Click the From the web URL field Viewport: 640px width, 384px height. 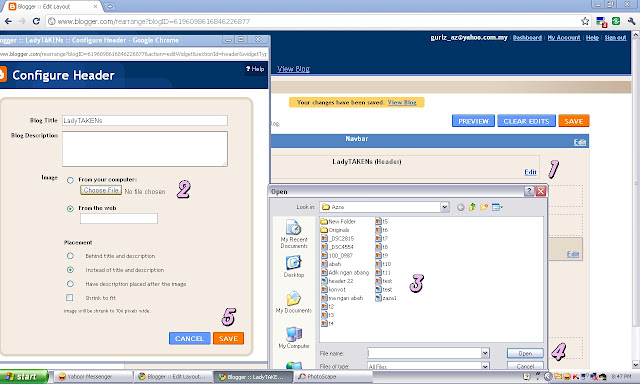click(118, 219)
